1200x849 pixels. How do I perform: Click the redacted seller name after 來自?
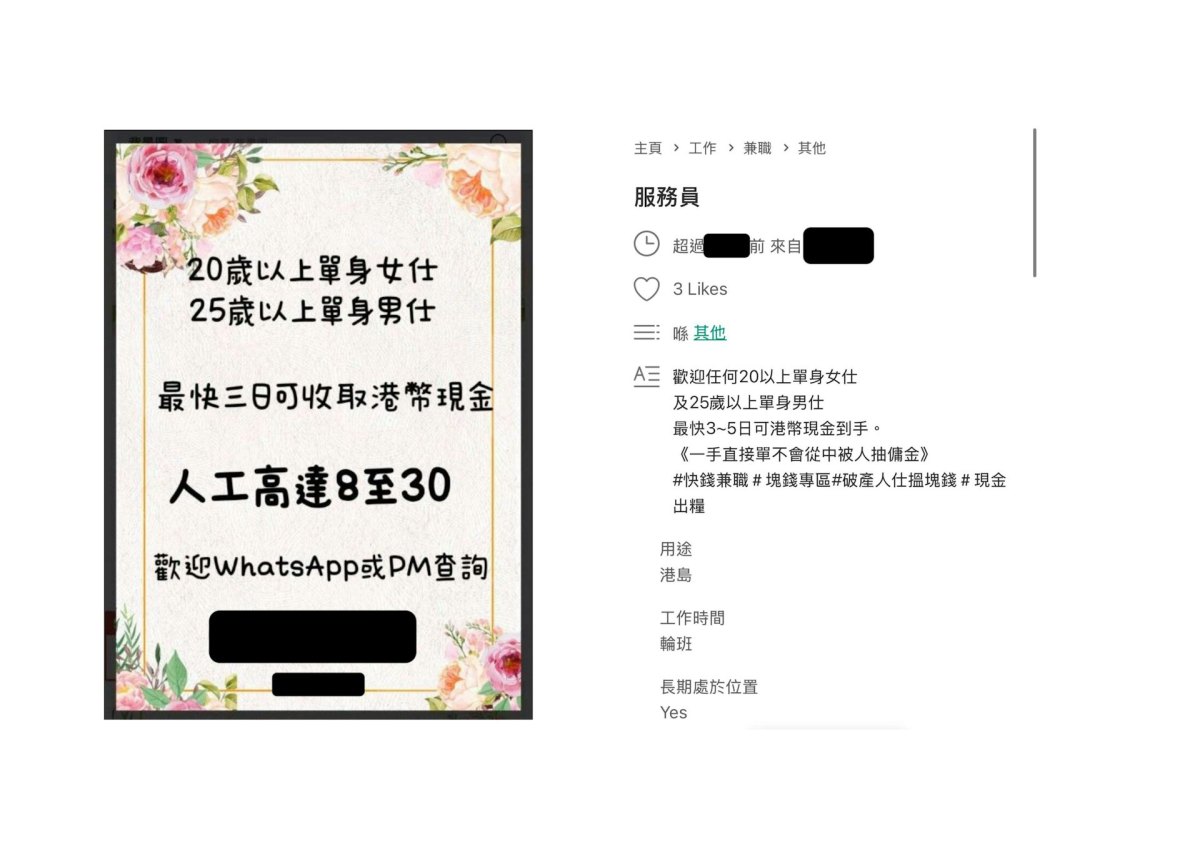click(x=838, y=246)
